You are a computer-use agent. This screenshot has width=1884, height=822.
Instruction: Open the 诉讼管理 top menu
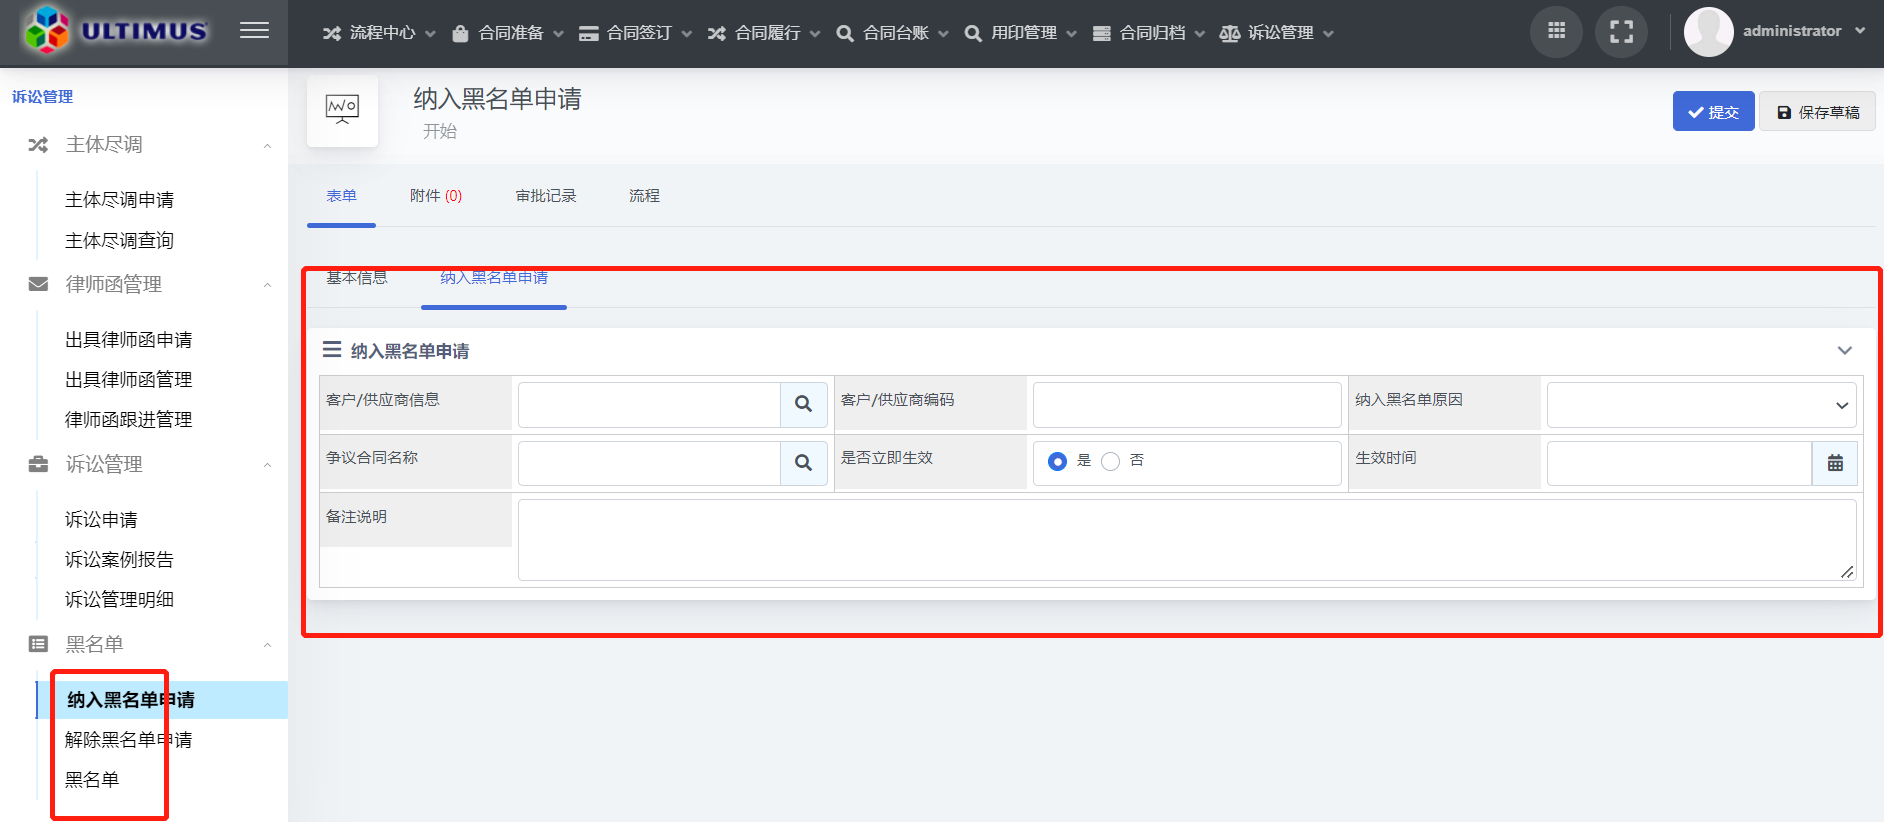pyautogui.click(x=1277, y=33)
